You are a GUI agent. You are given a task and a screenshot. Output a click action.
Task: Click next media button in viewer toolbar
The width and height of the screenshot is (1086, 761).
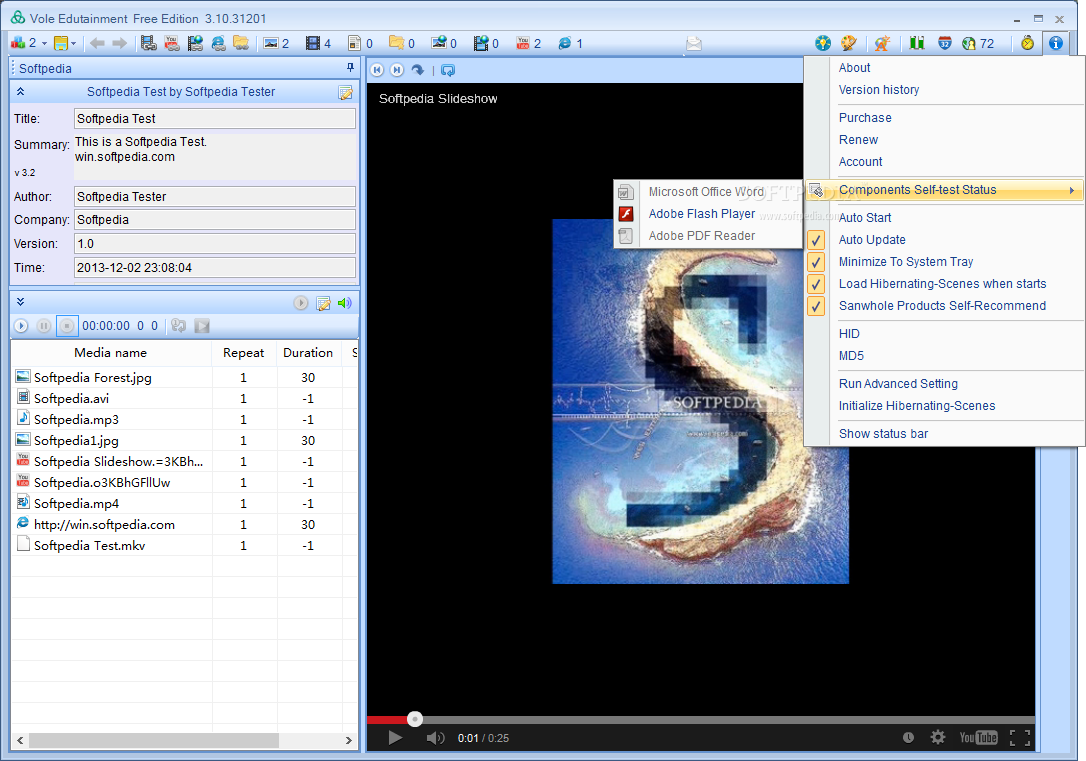(397, 70)
